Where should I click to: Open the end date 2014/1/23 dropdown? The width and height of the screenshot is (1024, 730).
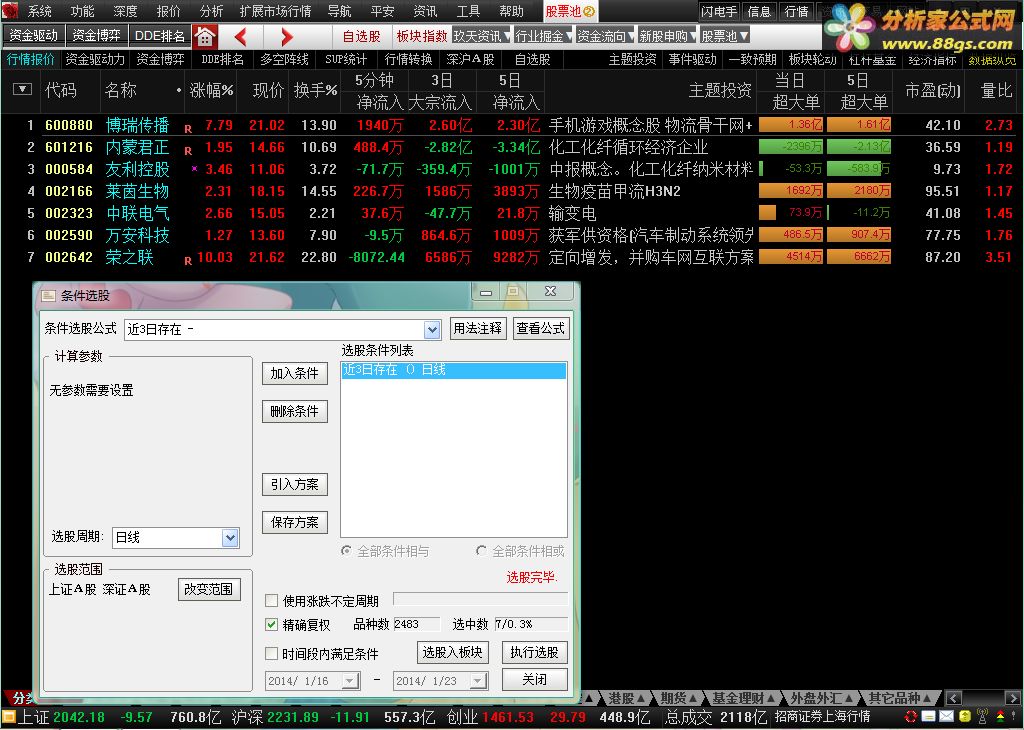(x=478, y=681)
